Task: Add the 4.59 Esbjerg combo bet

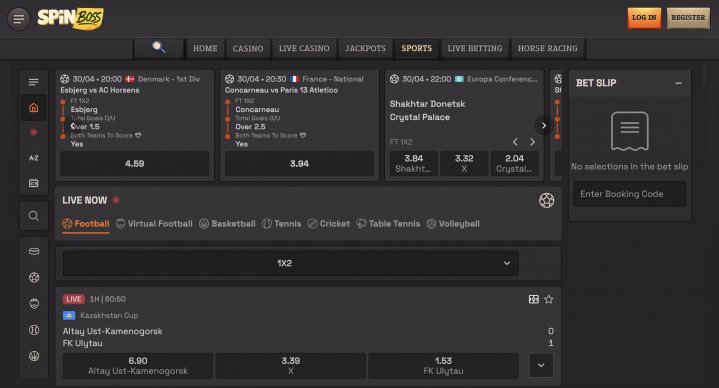Action: click(134, 164)
